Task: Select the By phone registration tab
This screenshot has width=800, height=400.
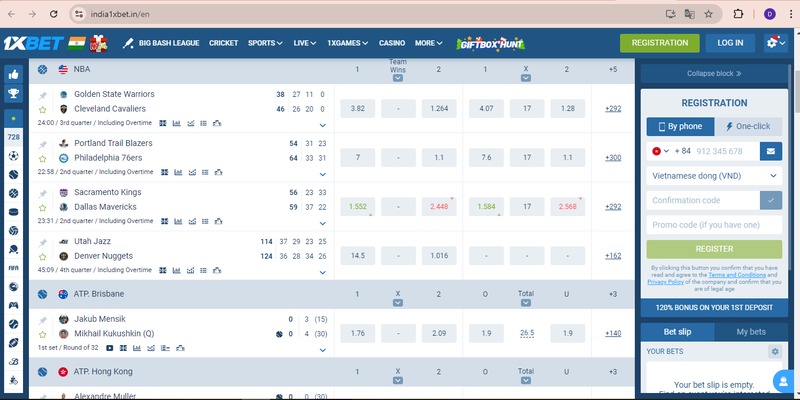Action: pyautogui.click(x=681, y=127)
